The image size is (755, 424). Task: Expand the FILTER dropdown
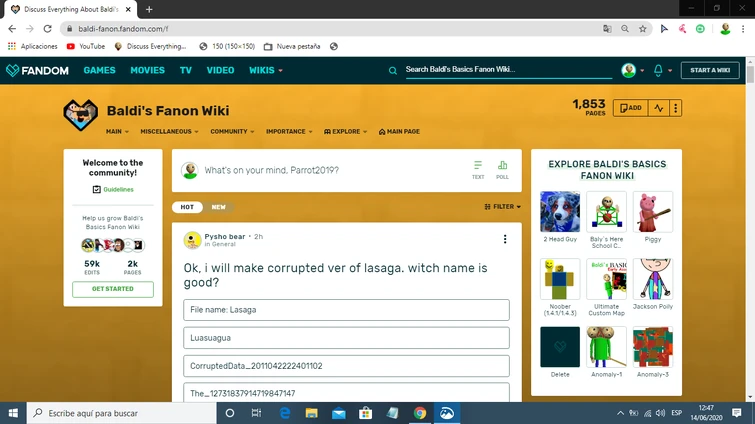tap(502, 206)
